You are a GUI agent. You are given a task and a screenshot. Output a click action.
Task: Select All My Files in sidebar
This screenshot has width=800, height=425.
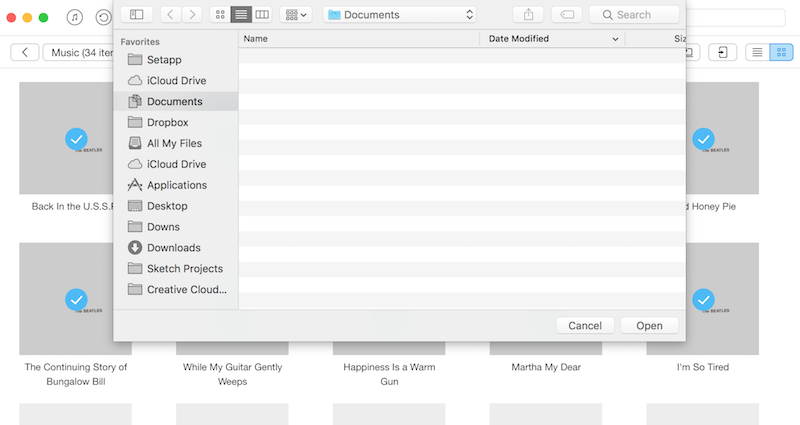pos(176,143)
